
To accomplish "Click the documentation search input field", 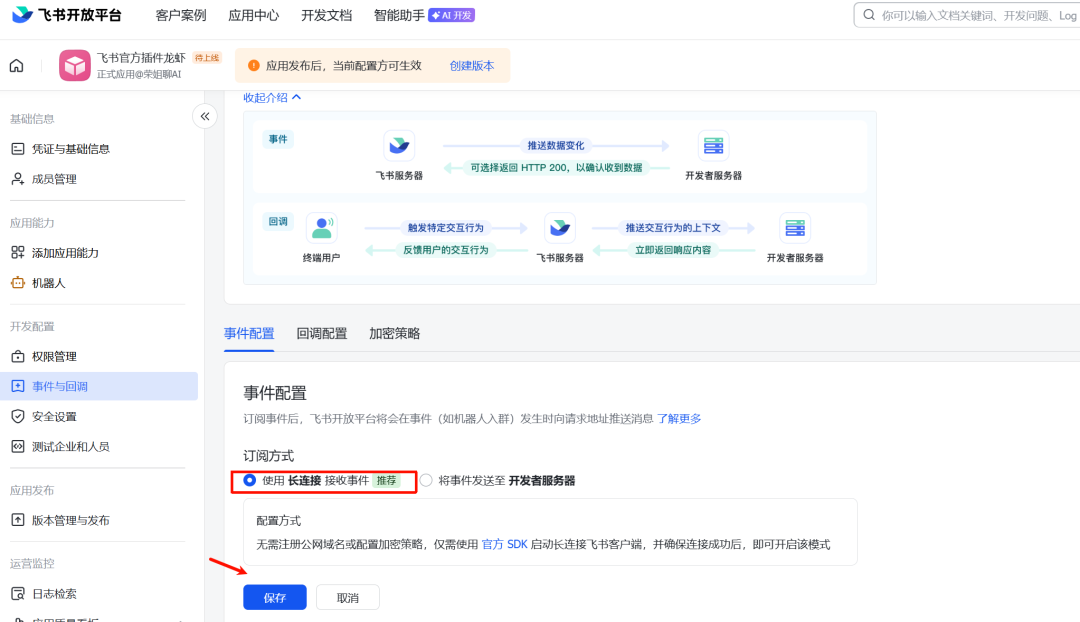I will pos(967,15).
